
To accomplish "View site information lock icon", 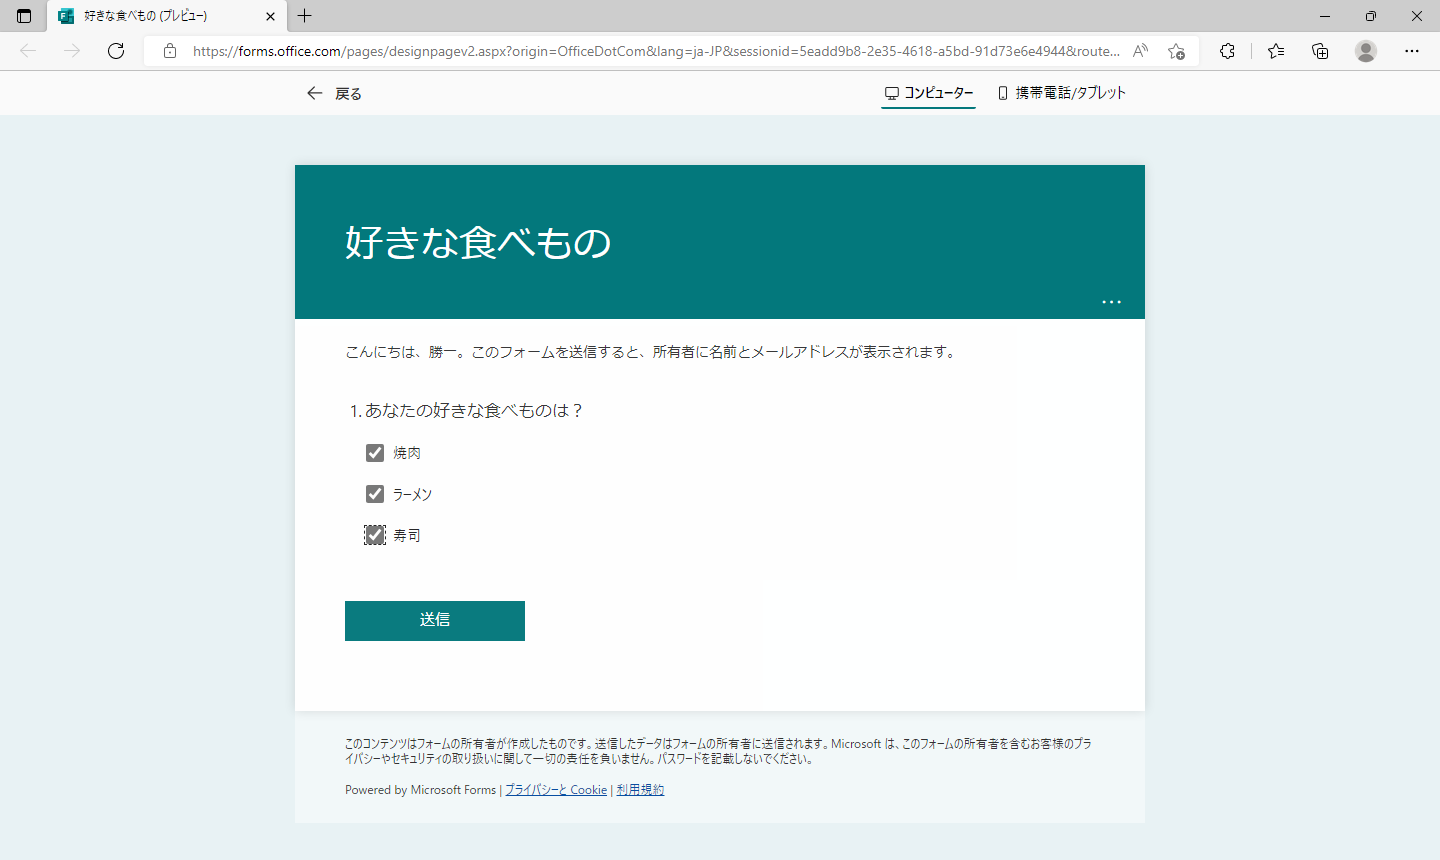I will click(x=169, y=51).
